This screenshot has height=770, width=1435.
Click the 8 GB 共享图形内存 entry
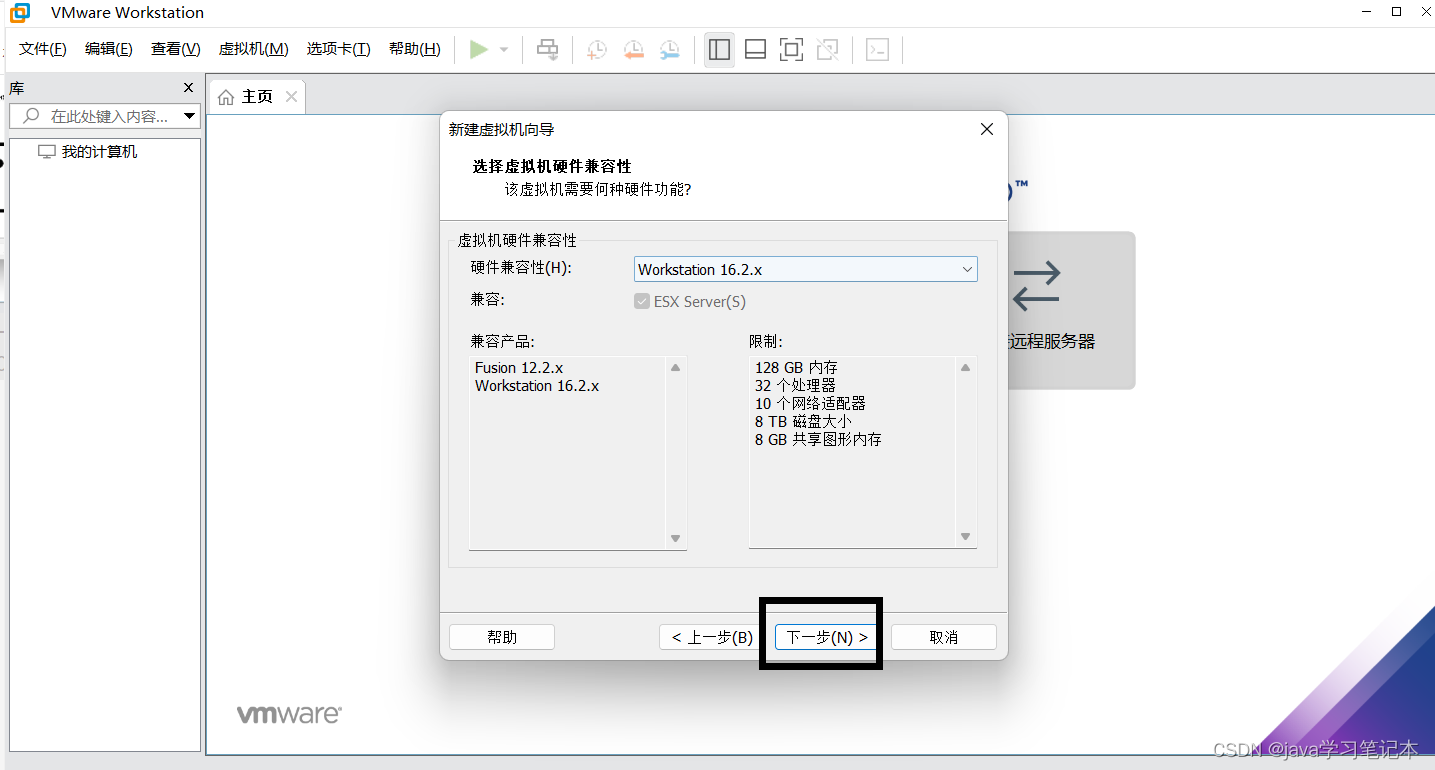tap(818, 440)
